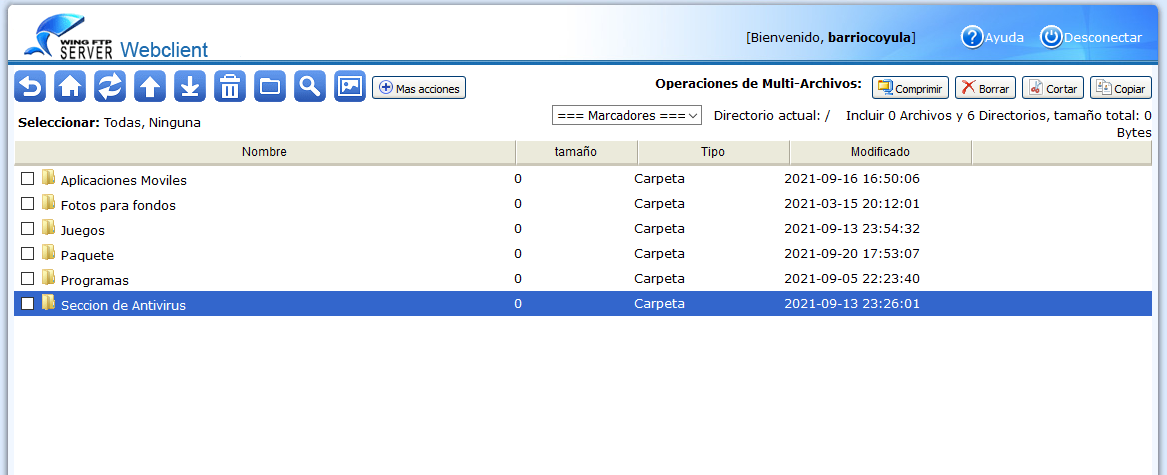1167x475 pixels.
Task: Open the Mas acciones menu
Action: 419,88
